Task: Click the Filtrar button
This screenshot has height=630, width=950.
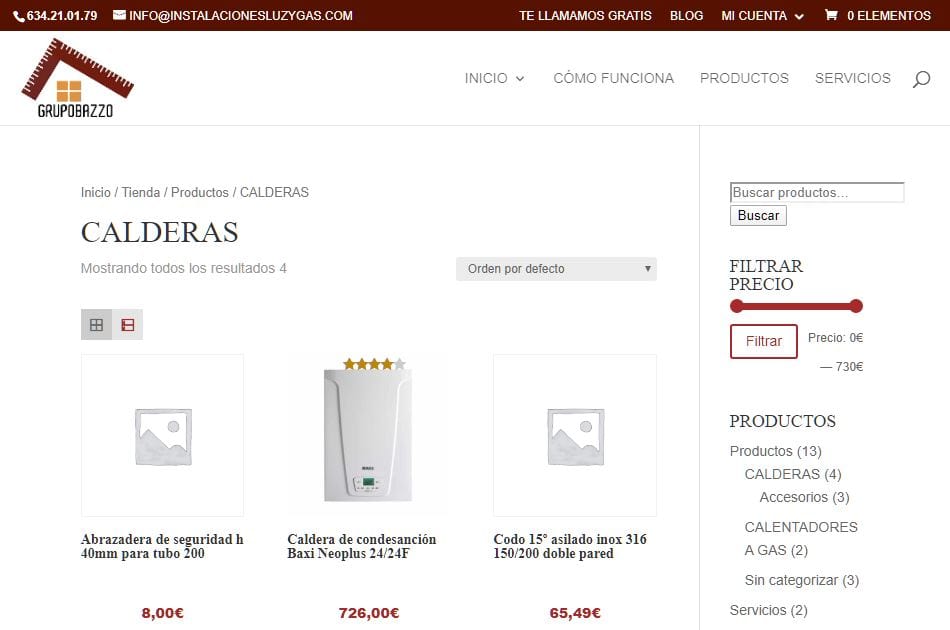Action: click(763, 341)
